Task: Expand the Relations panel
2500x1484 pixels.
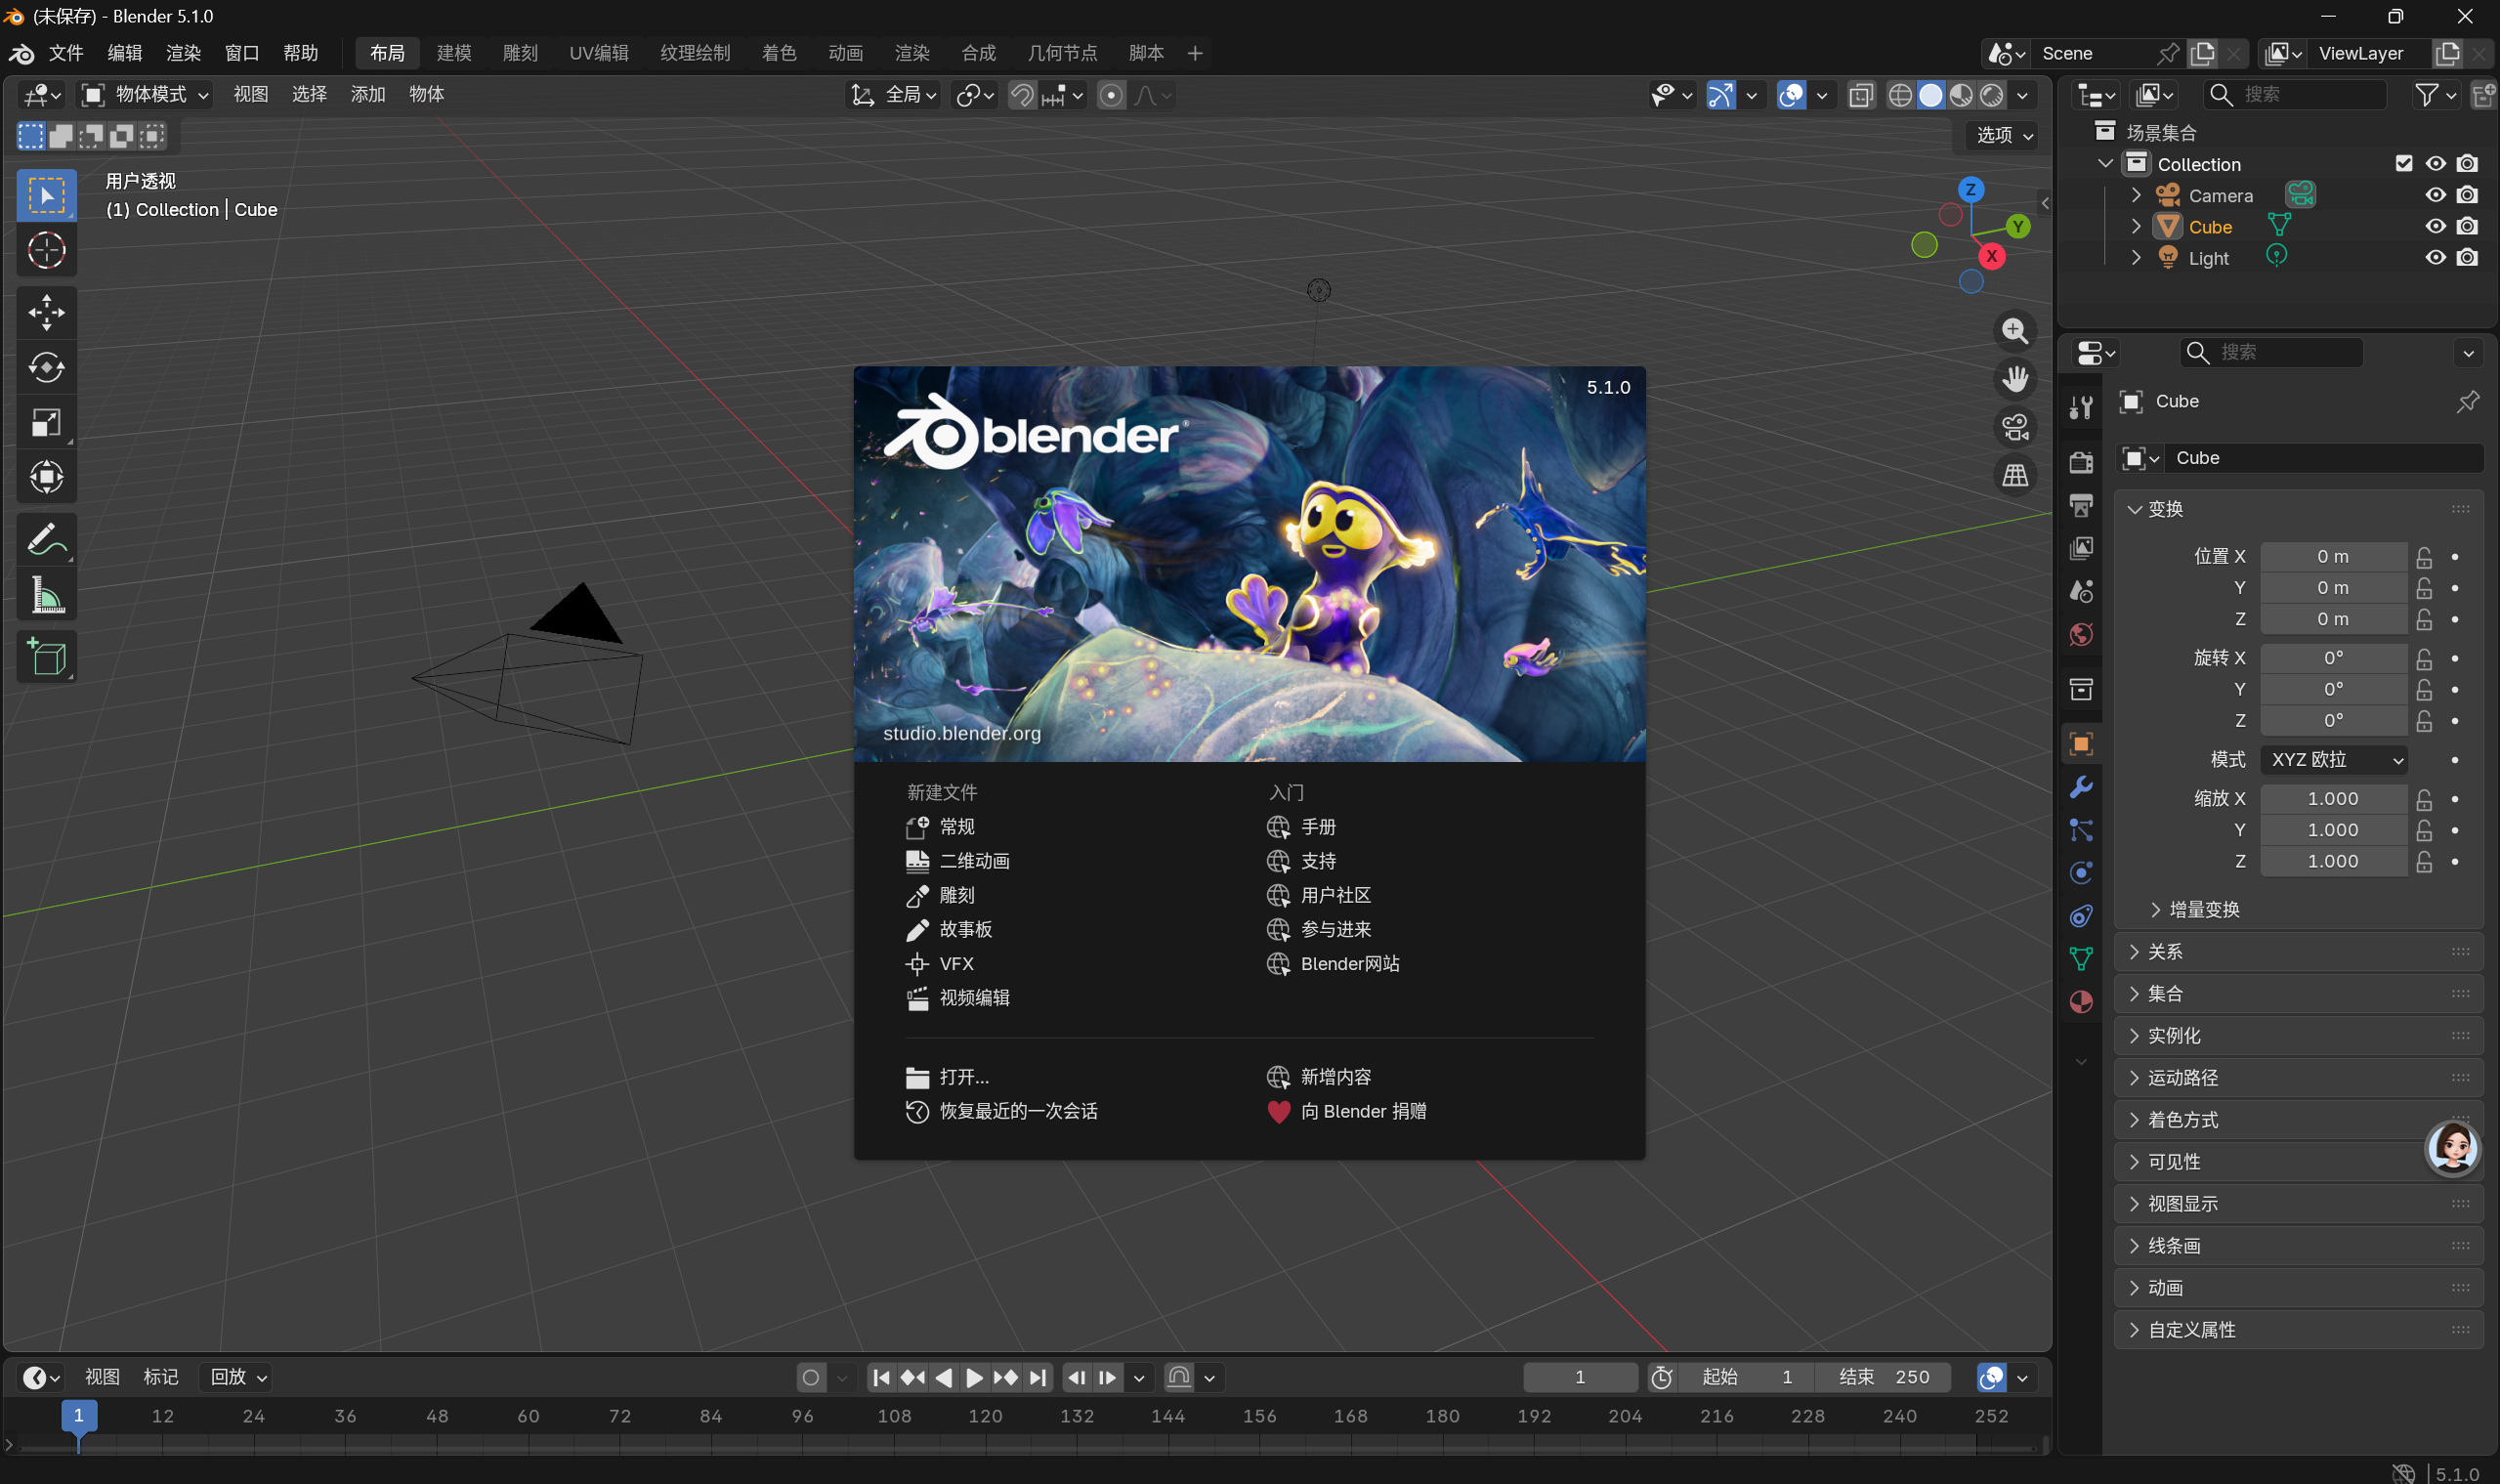Action: click(2165, 952)
